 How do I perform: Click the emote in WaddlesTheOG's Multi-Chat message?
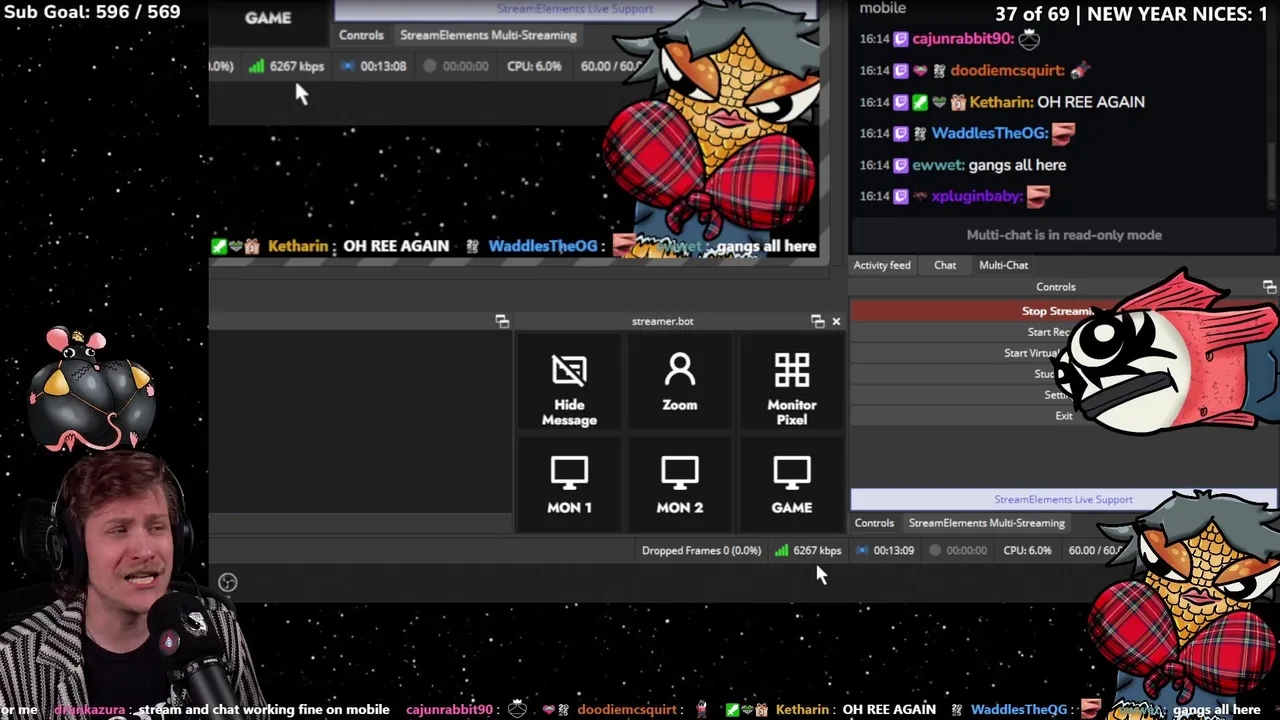coord(1063,133)
